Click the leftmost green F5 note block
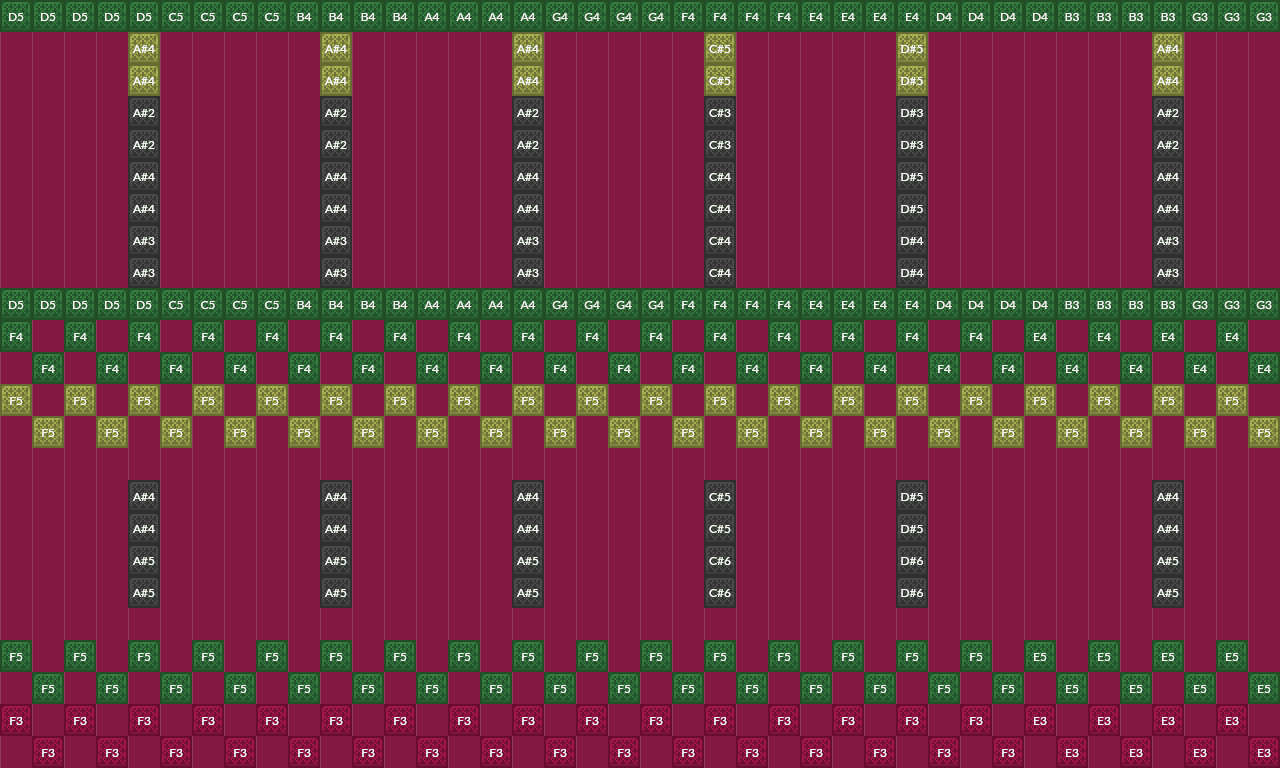The width and height of the screenshot is (1280, 768). coord(16,656)
